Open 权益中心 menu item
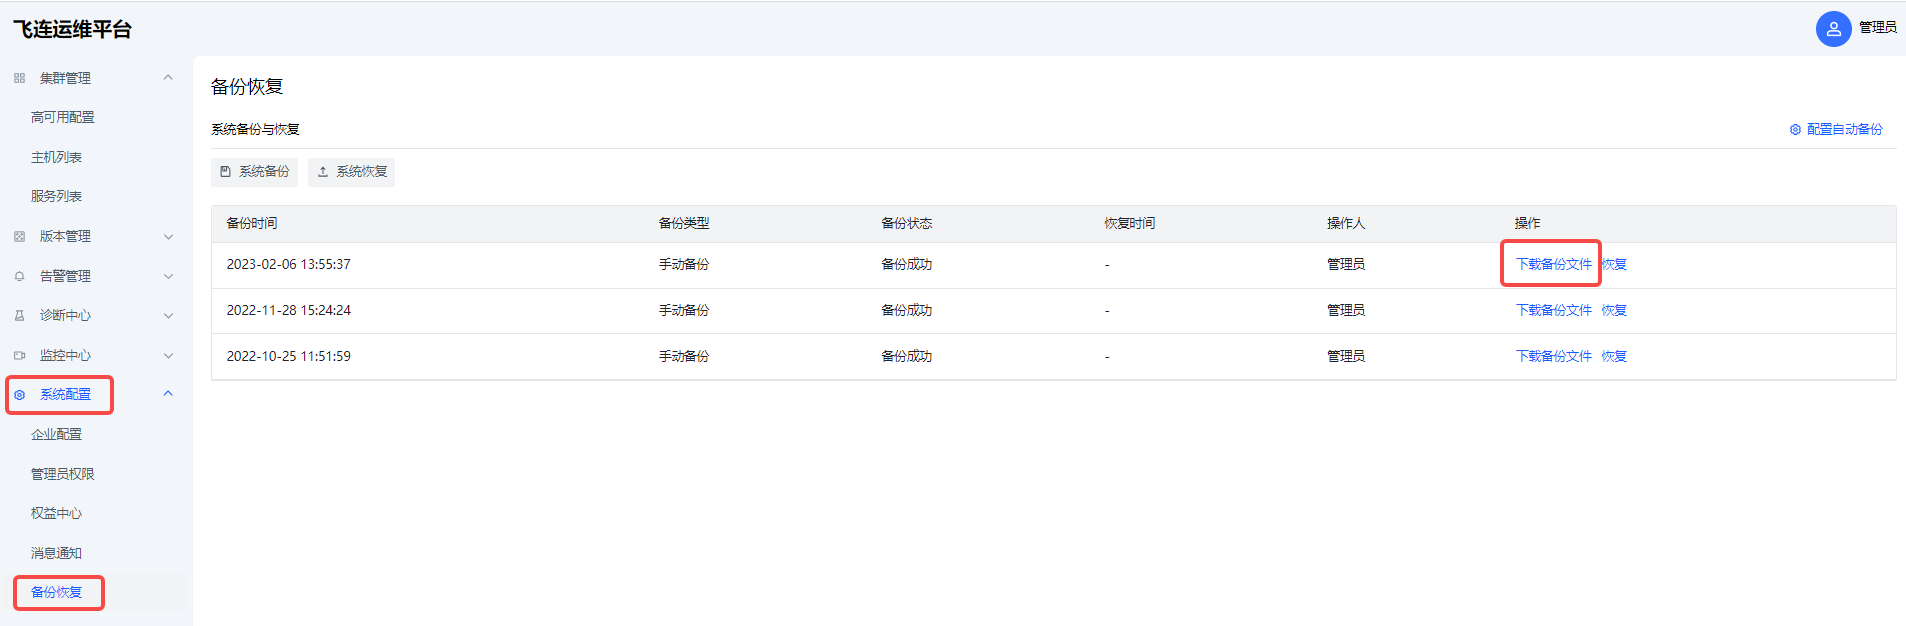Image resolution: width=1906 pixels, height=626 pixels. coord(56,513)
